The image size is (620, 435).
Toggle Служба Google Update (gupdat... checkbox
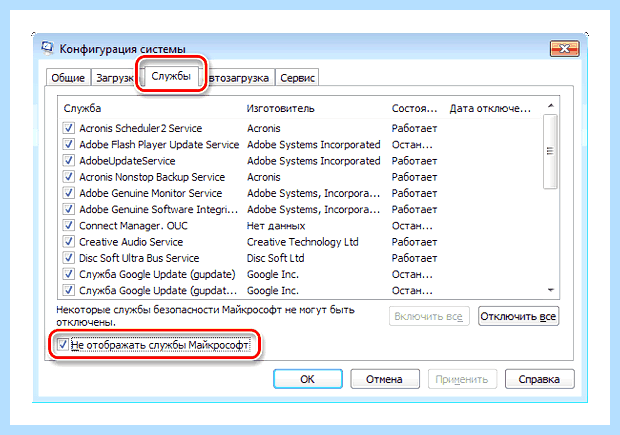[x=68, y=290]
